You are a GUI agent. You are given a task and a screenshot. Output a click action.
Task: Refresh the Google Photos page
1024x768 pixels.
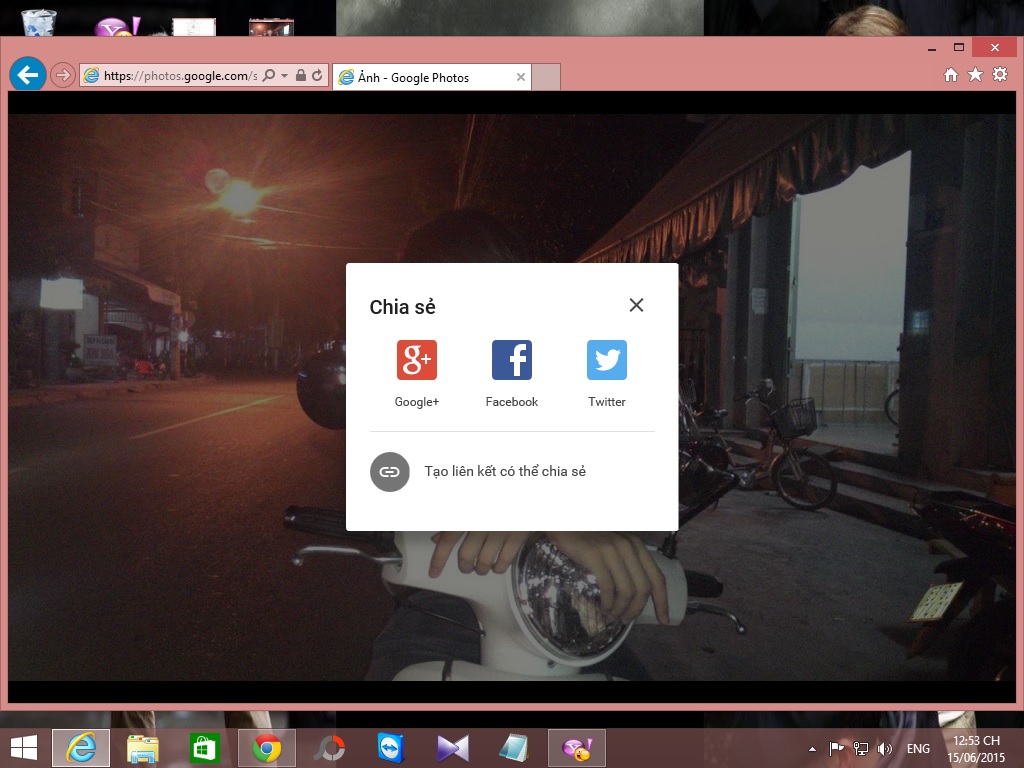(x=318, y=76)
